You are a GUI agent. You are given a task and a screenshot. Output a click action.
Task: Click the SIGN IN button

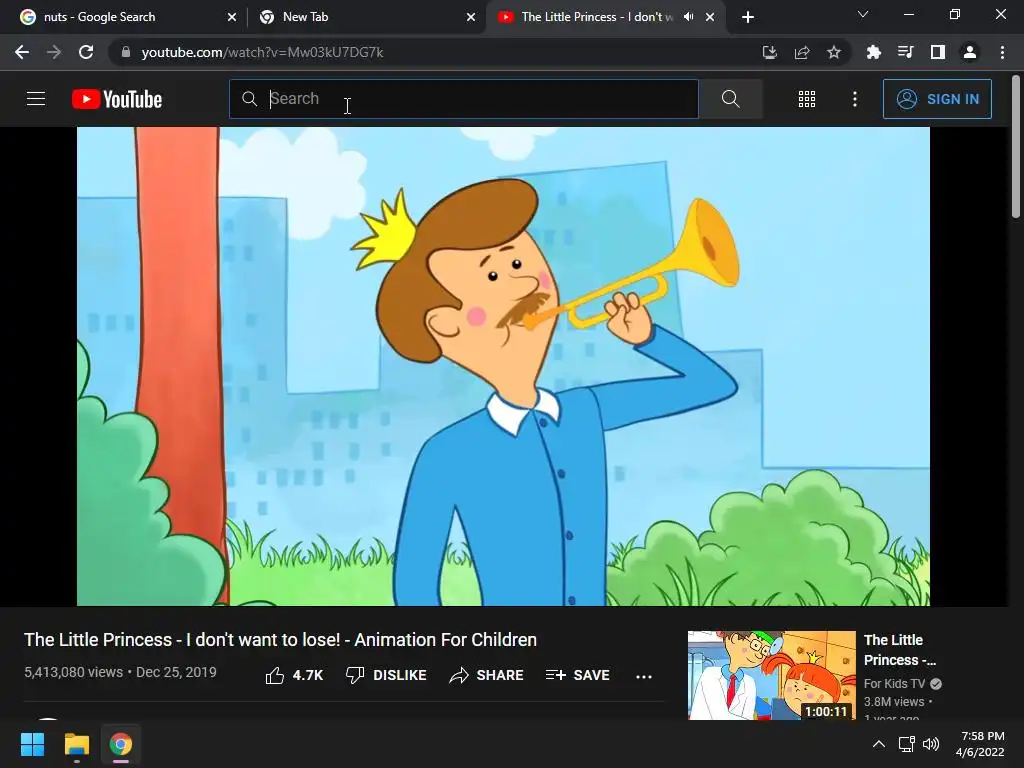tap(937, 99)
